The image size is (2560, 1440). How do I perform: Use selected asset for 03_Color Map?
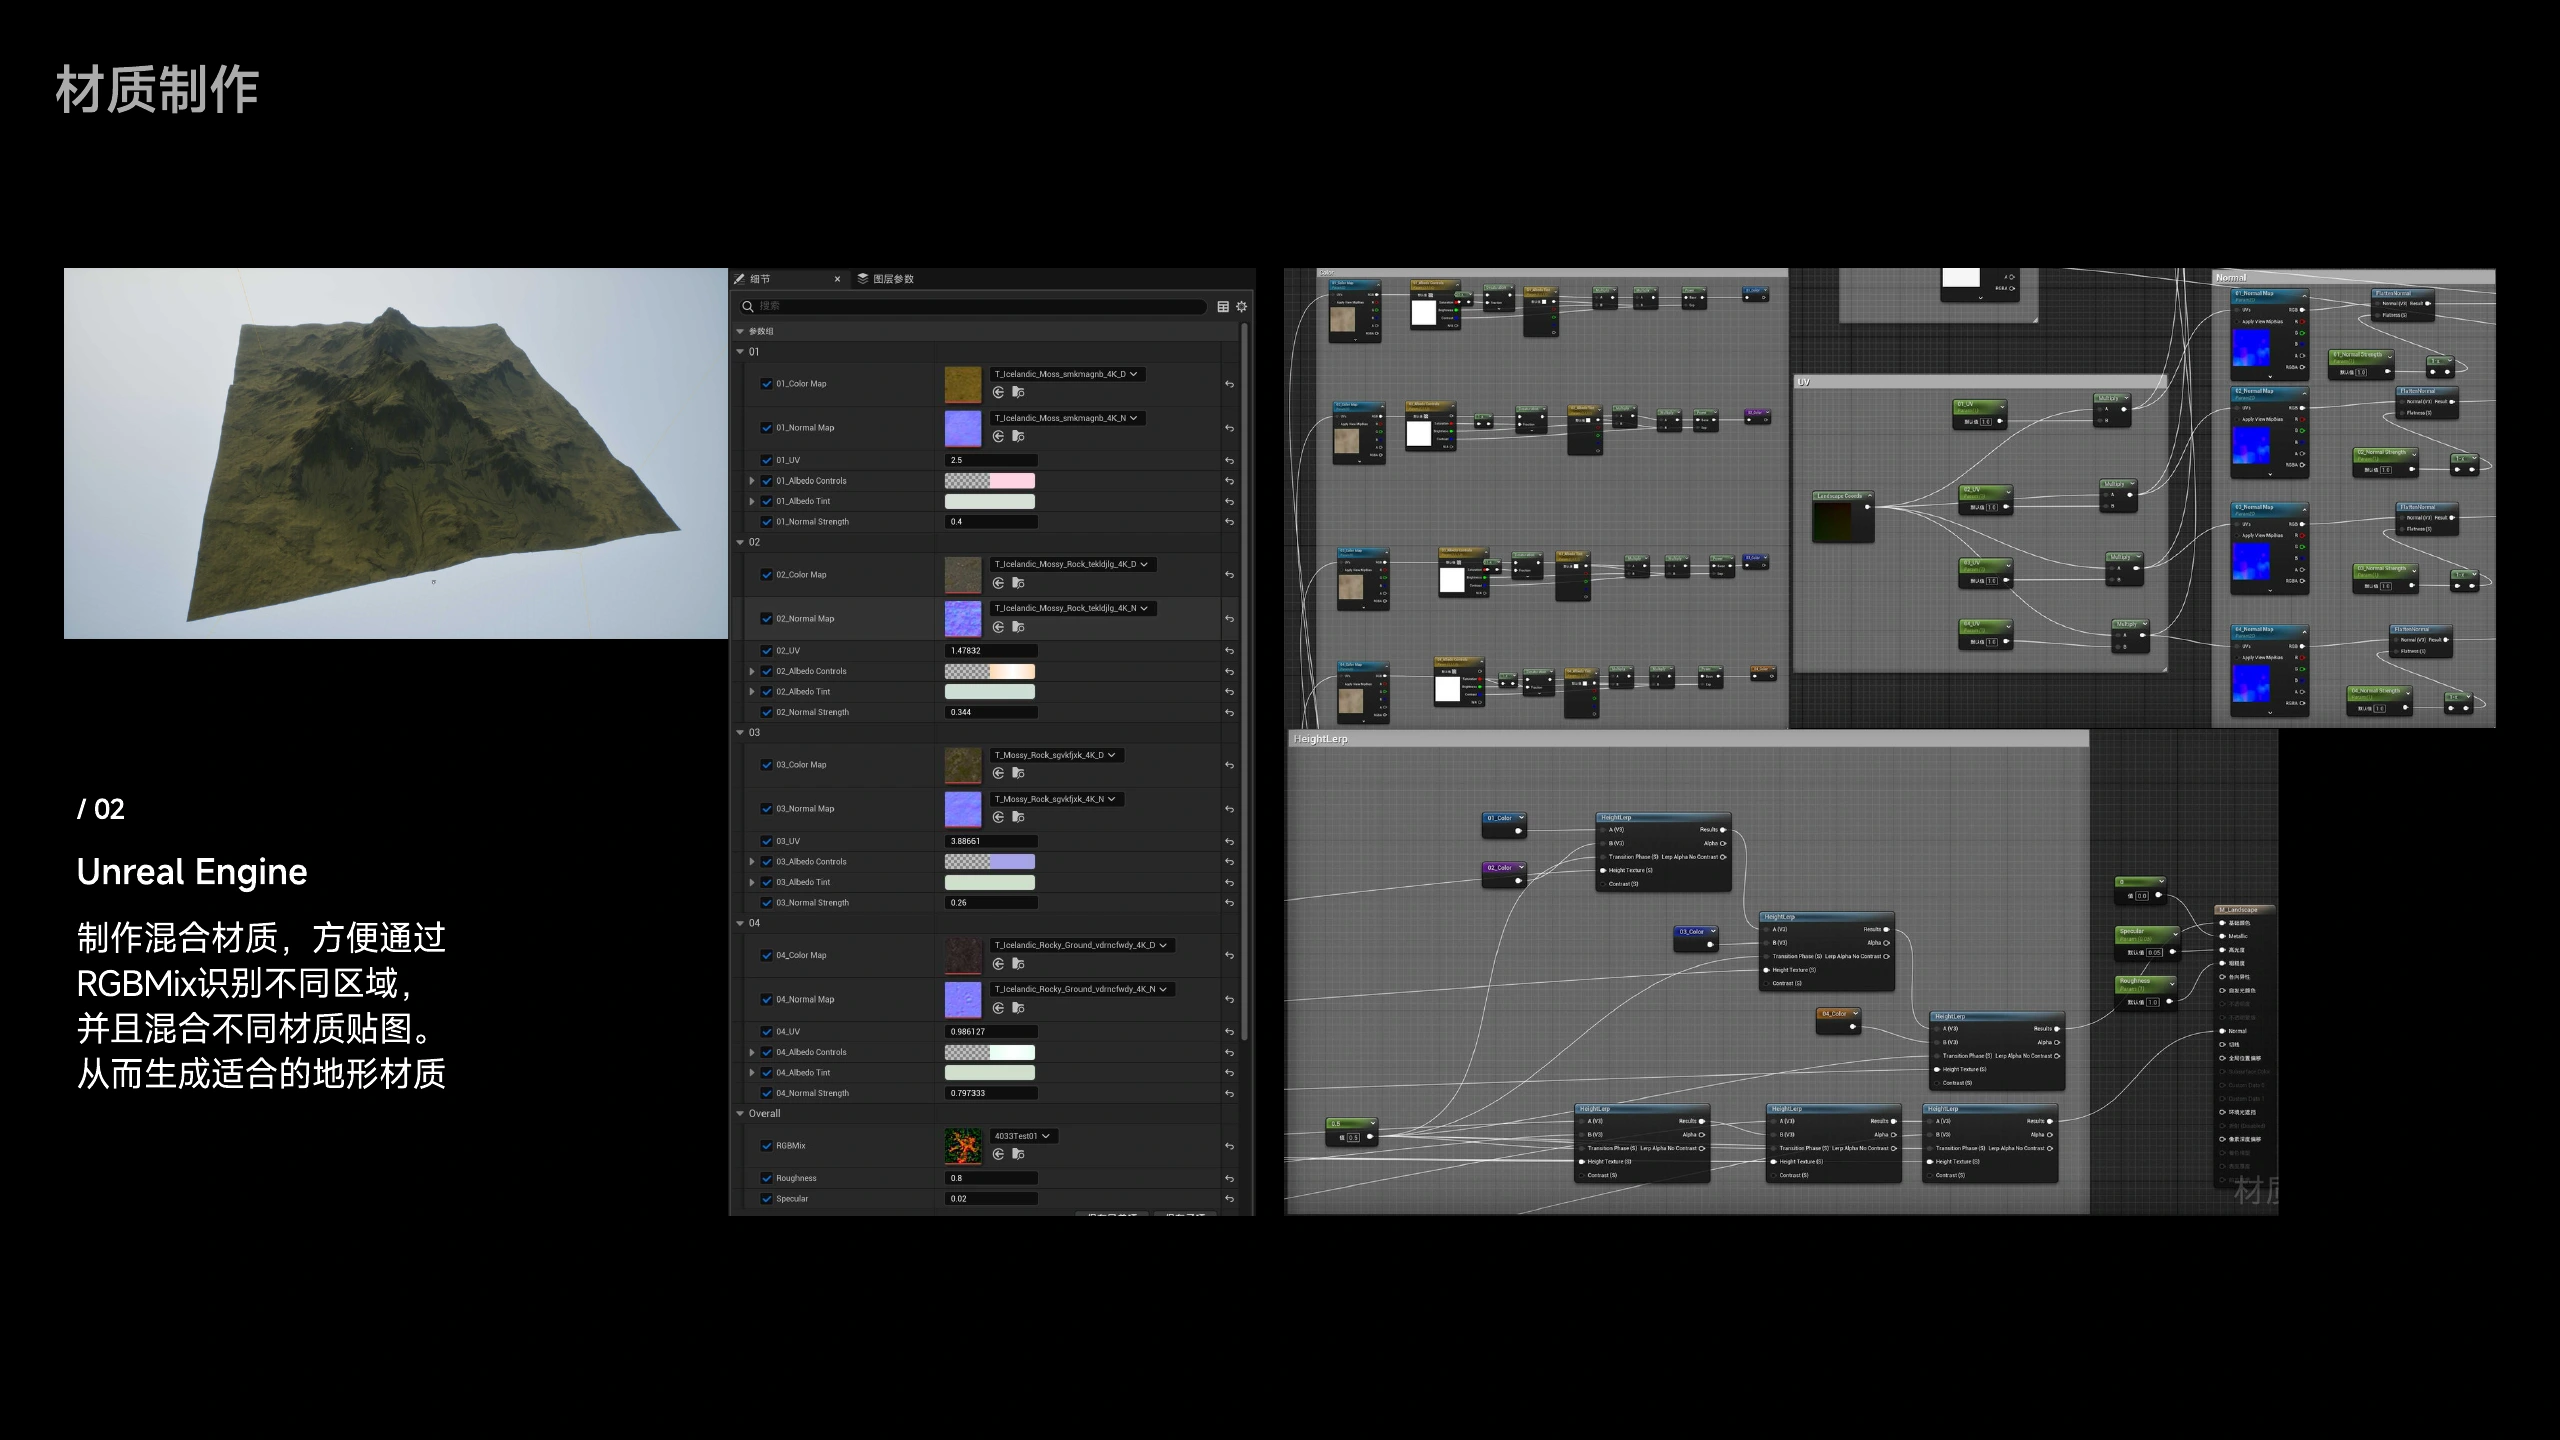(998, 773)
